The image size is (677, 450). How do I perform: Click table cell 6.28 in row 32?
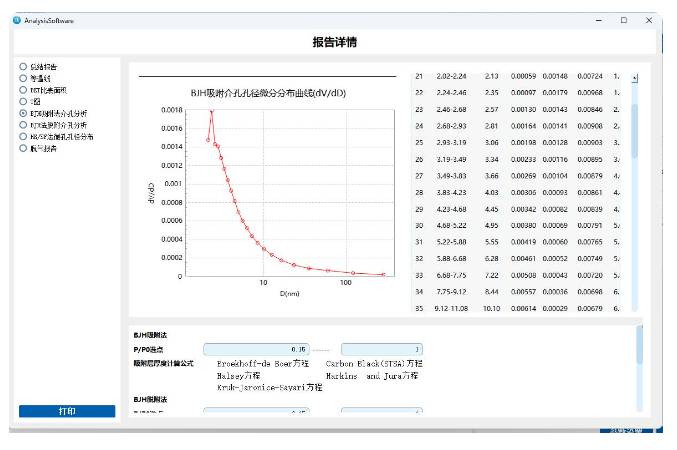491,258
